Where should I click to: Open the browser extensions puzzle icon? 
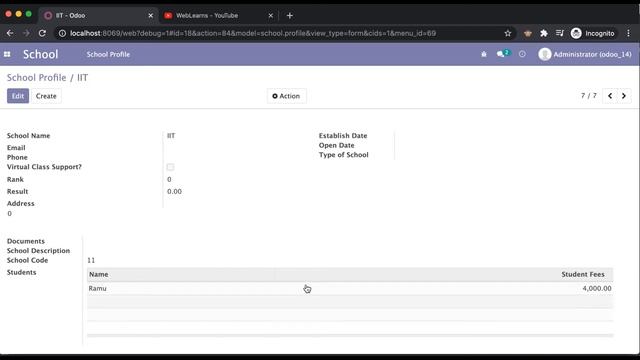[x=544, y=33]
